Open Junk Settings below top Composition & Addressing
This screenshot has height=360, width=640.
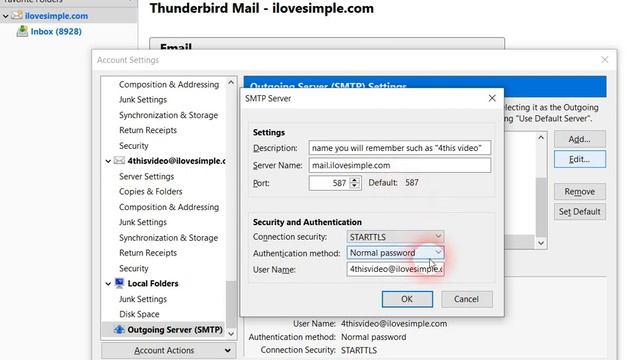tap(143, 100)
